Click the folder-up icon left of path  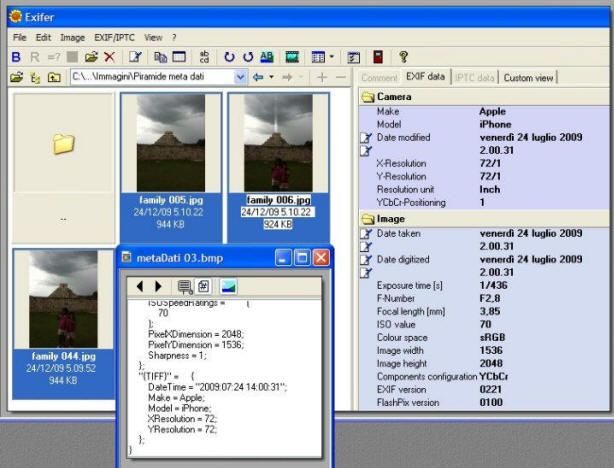tap(53, 77)
